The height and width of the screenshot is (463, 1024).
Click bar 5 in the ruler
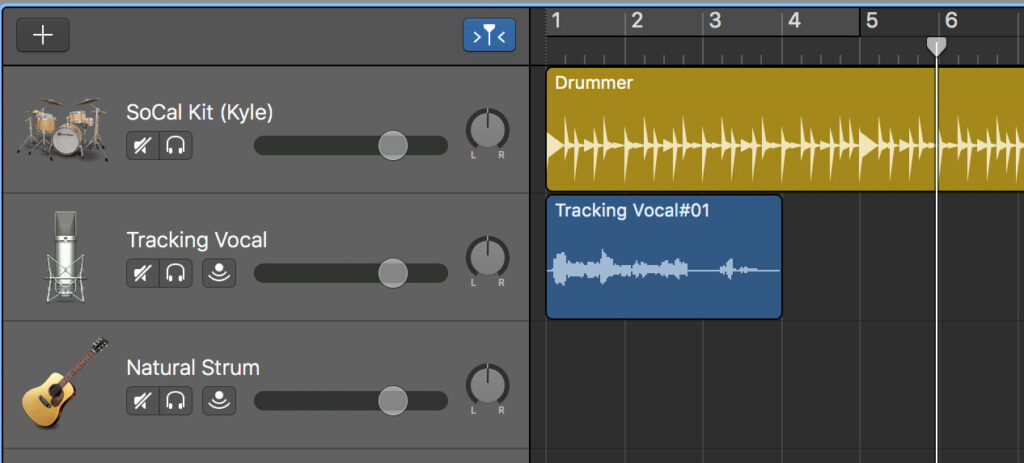tap(872, 21)
